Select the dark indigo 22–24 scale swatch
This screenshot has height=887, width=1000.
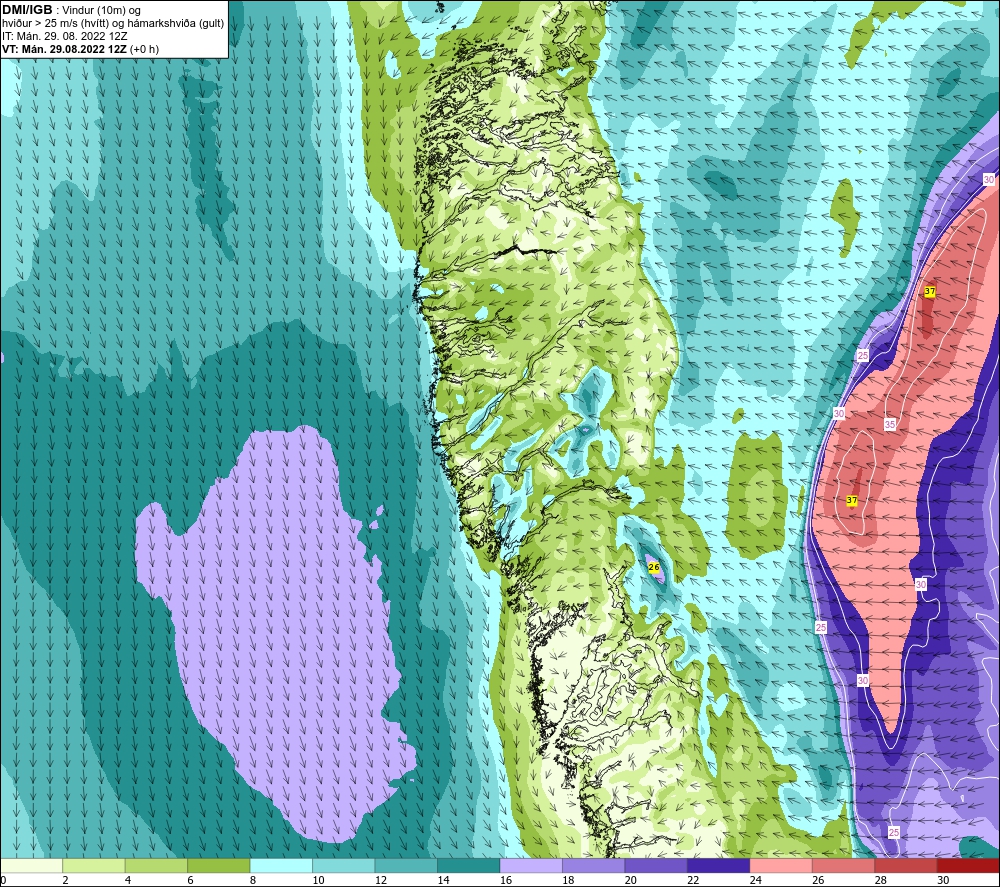[719, 865]
